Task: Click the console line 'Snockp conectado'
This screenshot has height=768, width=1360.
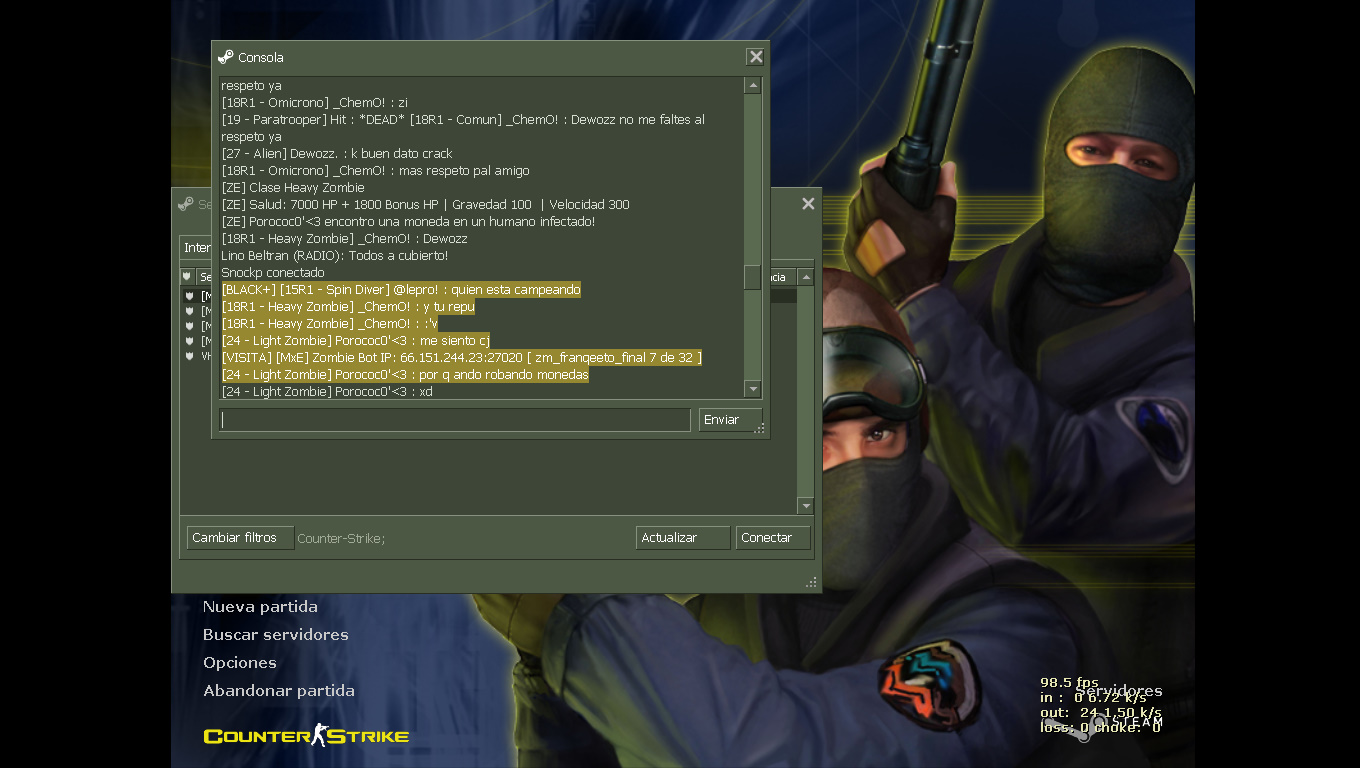Action: pyautogui.click(x=273, y=273)
